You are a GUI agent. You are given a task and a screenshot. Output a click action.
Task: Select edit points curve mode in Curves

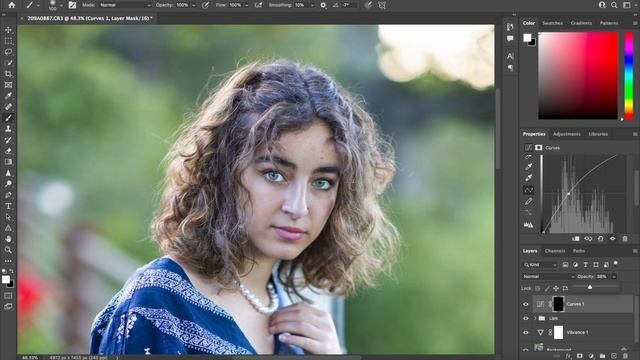(528, 190)
